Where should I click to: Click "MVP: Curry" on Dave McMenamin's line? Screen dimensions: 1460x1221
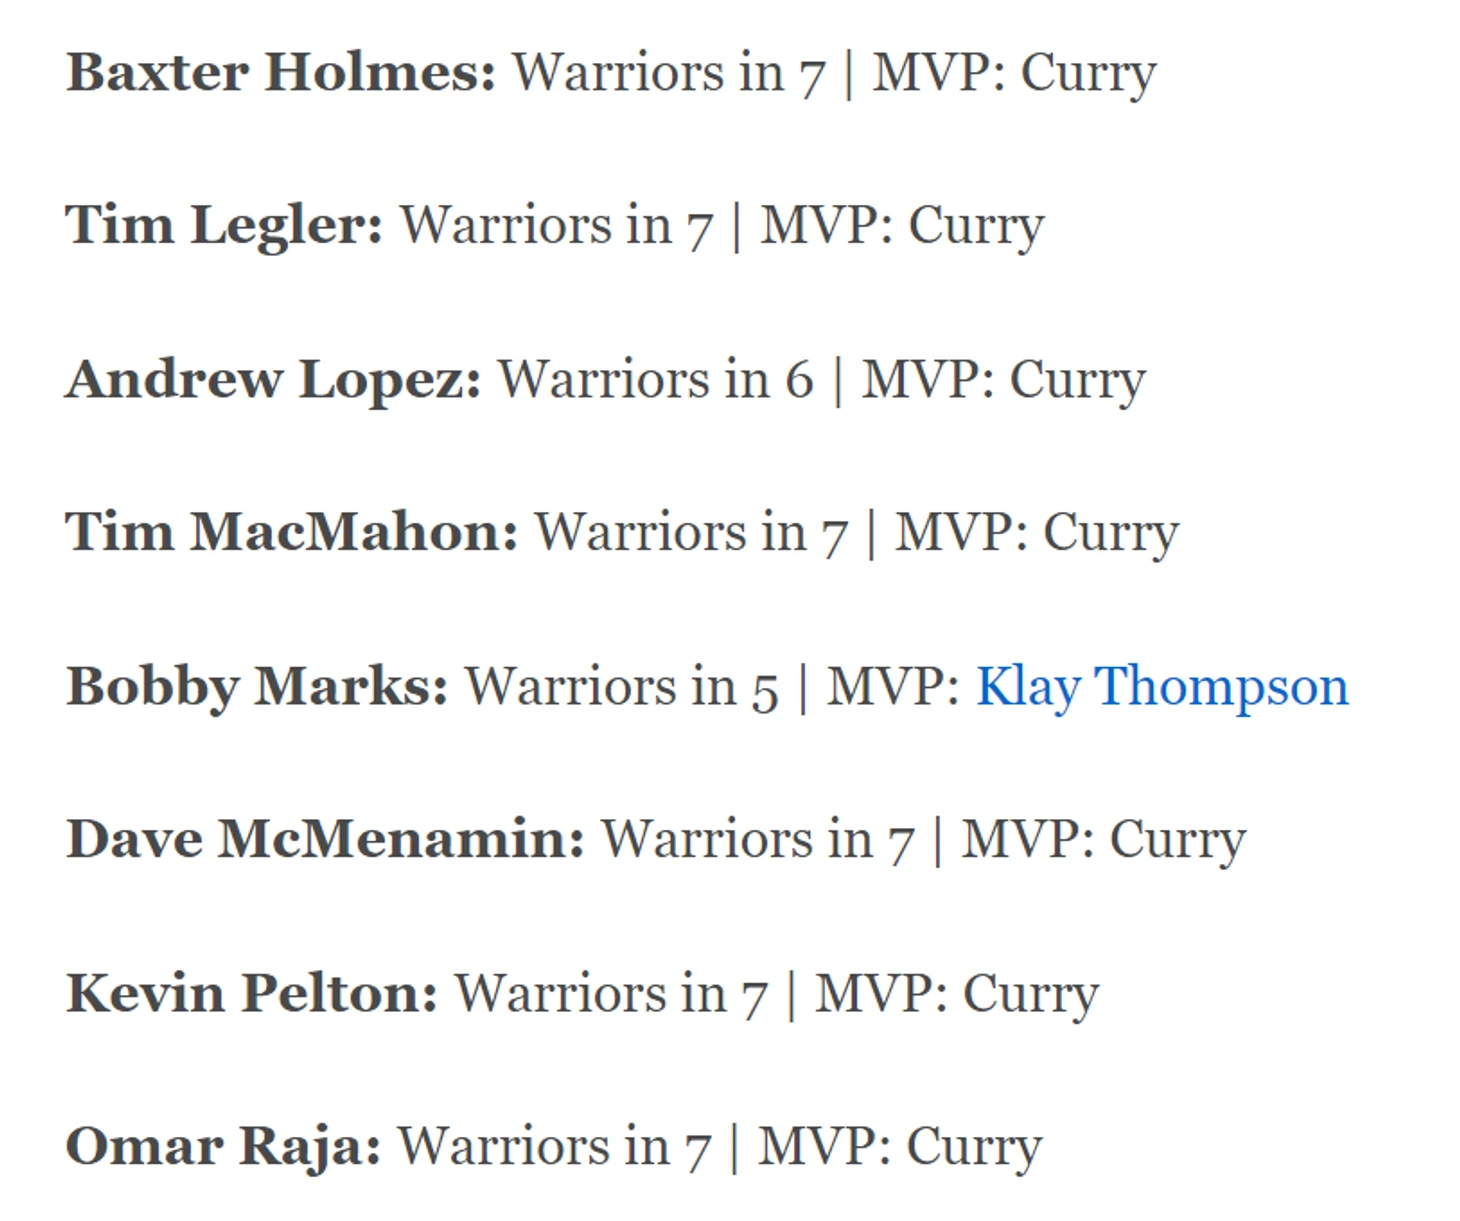1103,839
